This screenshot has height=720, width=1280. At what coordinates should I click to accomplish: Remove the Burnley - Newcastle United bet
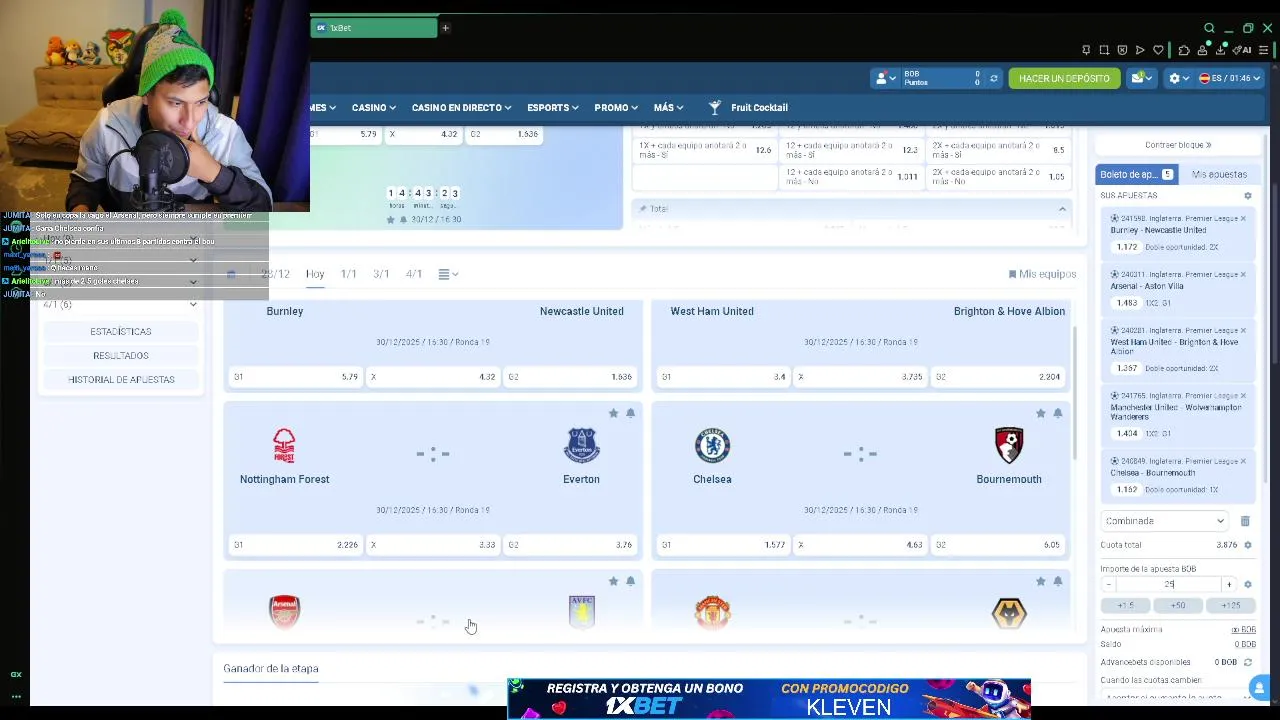click(1243, 218)
